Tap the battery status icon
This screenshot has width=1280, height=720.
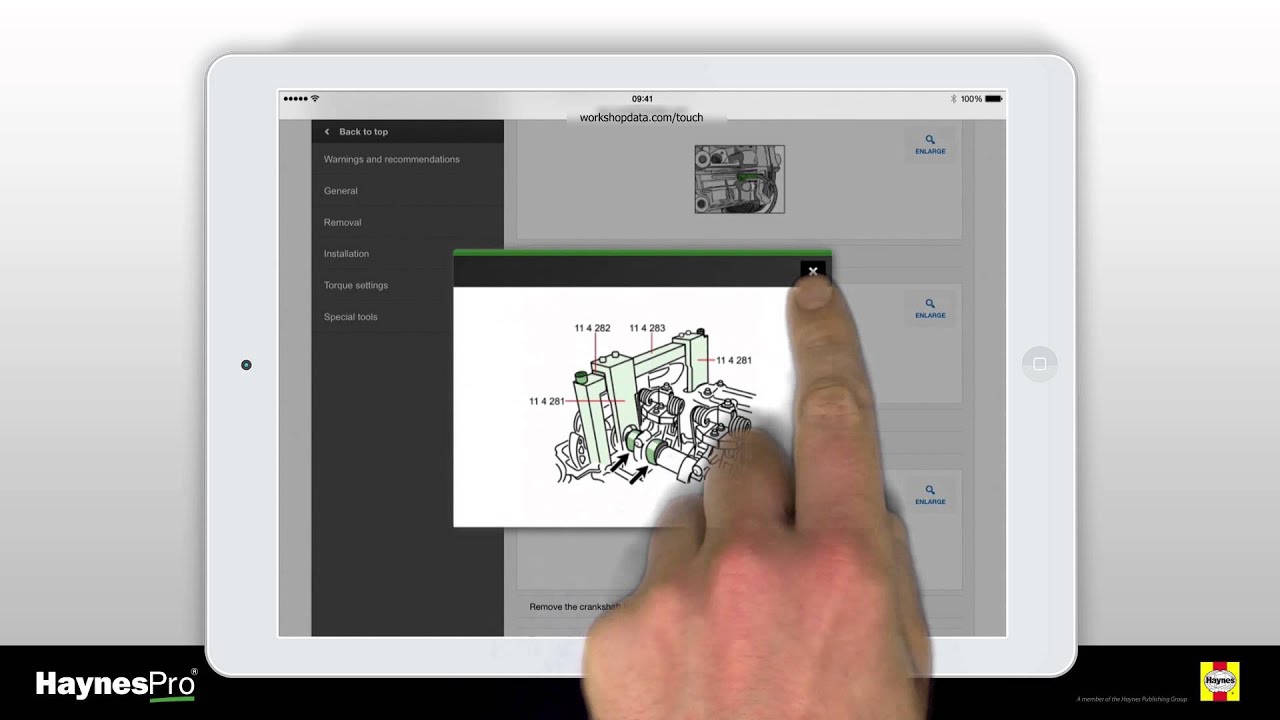(x=993, y=99)
